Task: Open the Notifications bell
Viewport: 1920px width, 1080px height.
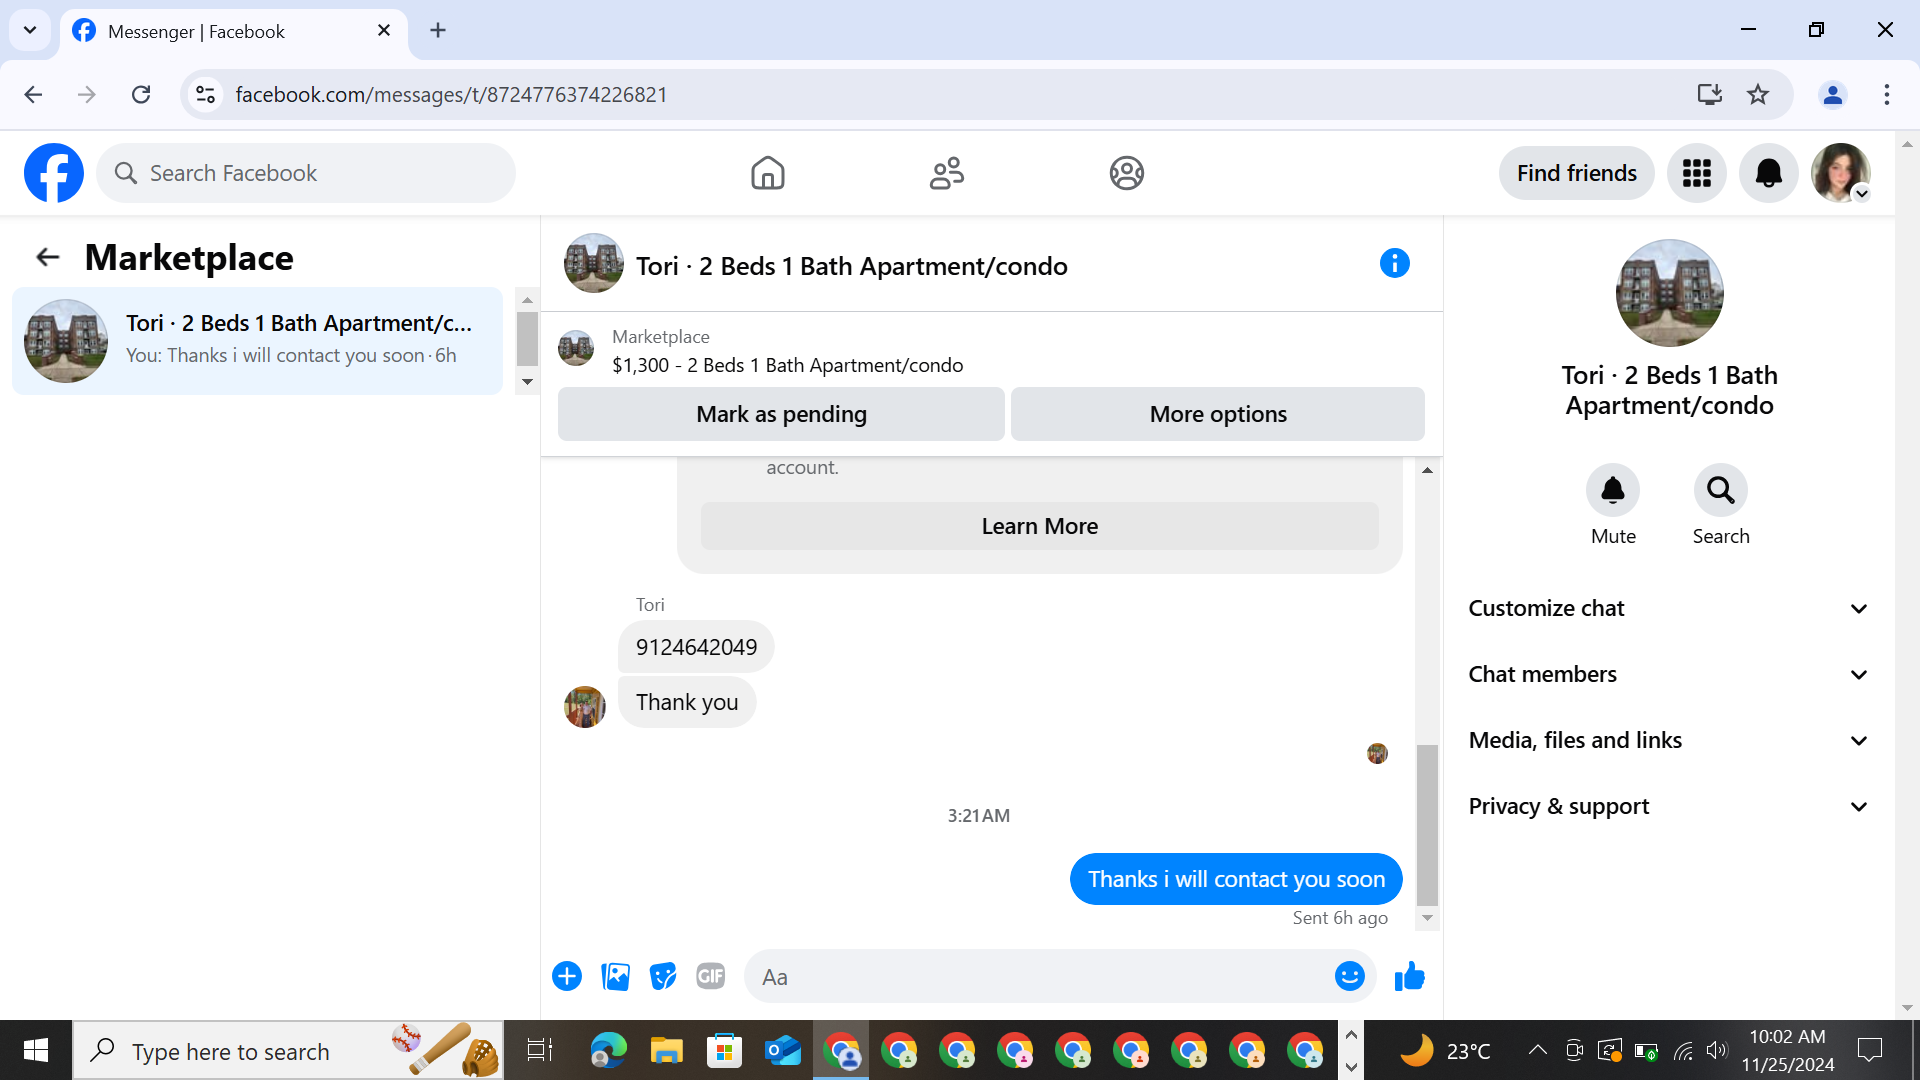Action: 1769,173
